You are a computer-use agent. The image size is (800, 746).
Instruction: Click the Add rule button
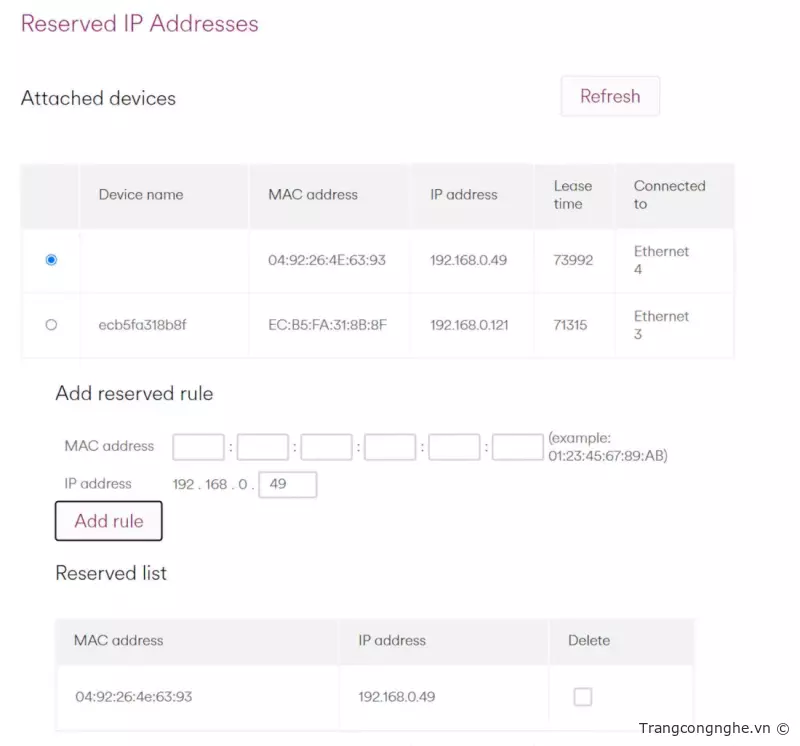(109, 521)
